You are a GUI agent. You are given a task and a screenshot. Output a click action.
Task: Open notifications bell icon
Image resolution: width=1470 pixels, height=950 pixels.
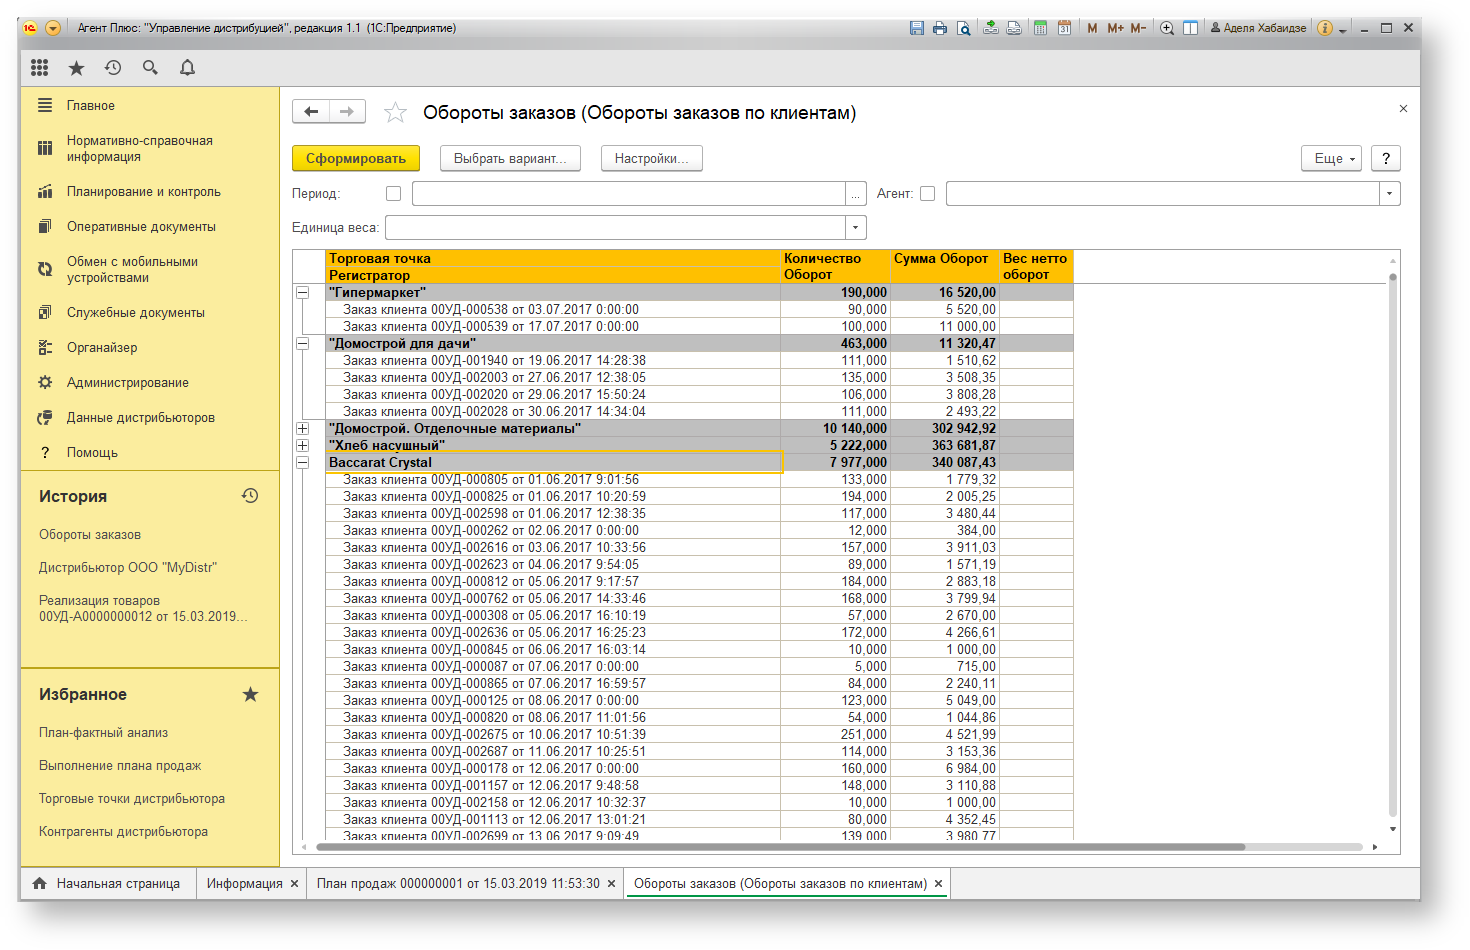[187, 67]
